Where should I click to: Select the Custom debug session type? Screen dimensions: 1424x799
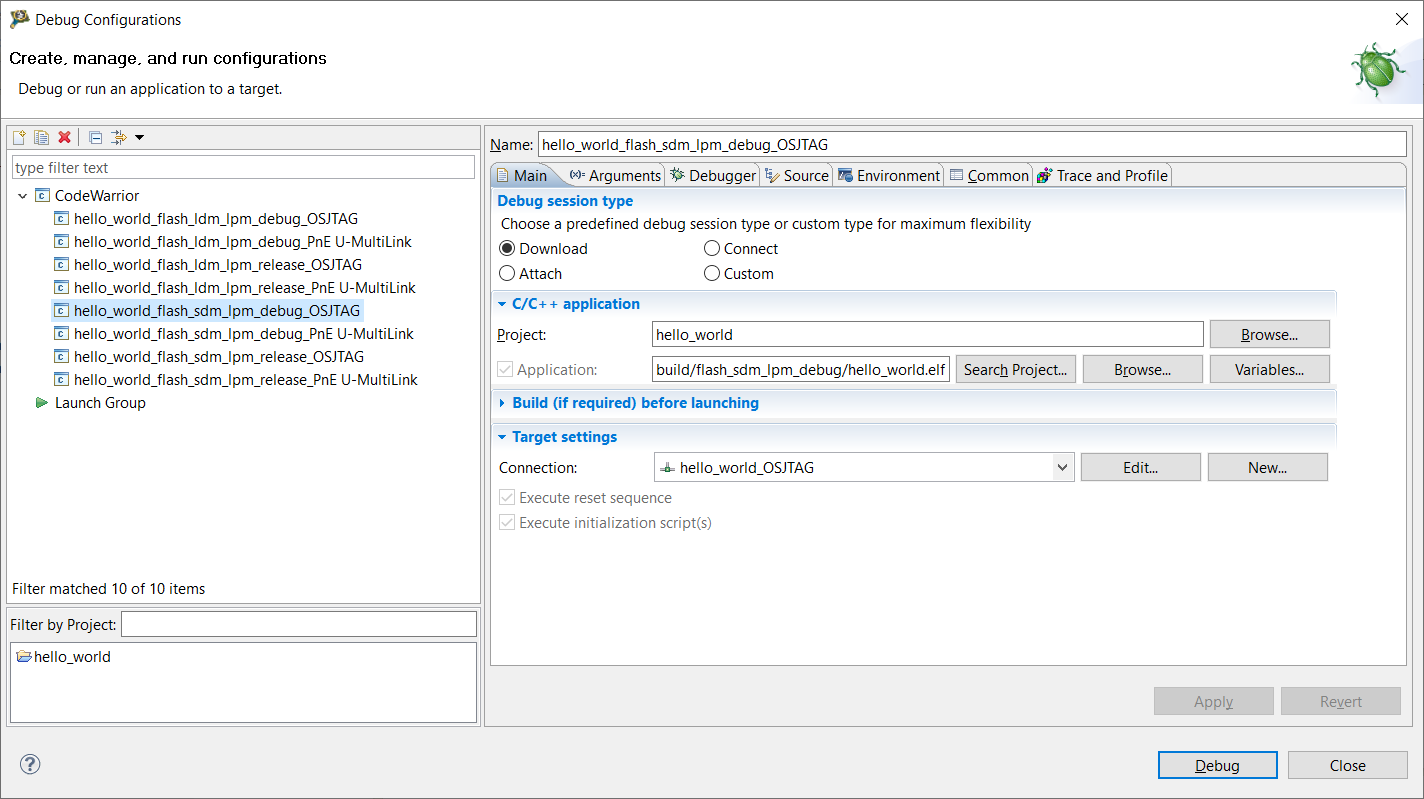(712, 274)
